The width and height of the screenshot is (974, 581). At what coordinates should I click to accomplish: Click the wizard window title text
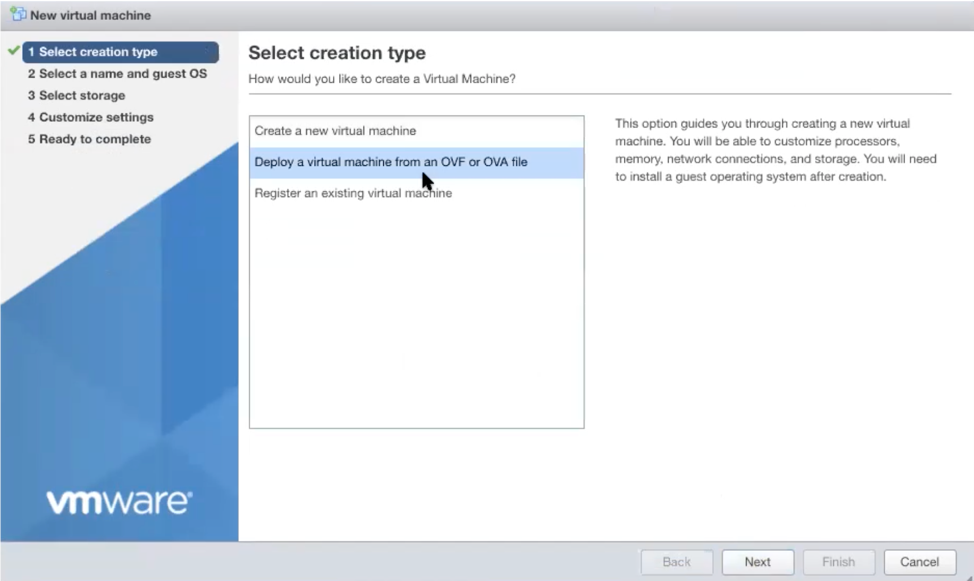point(88,14)
